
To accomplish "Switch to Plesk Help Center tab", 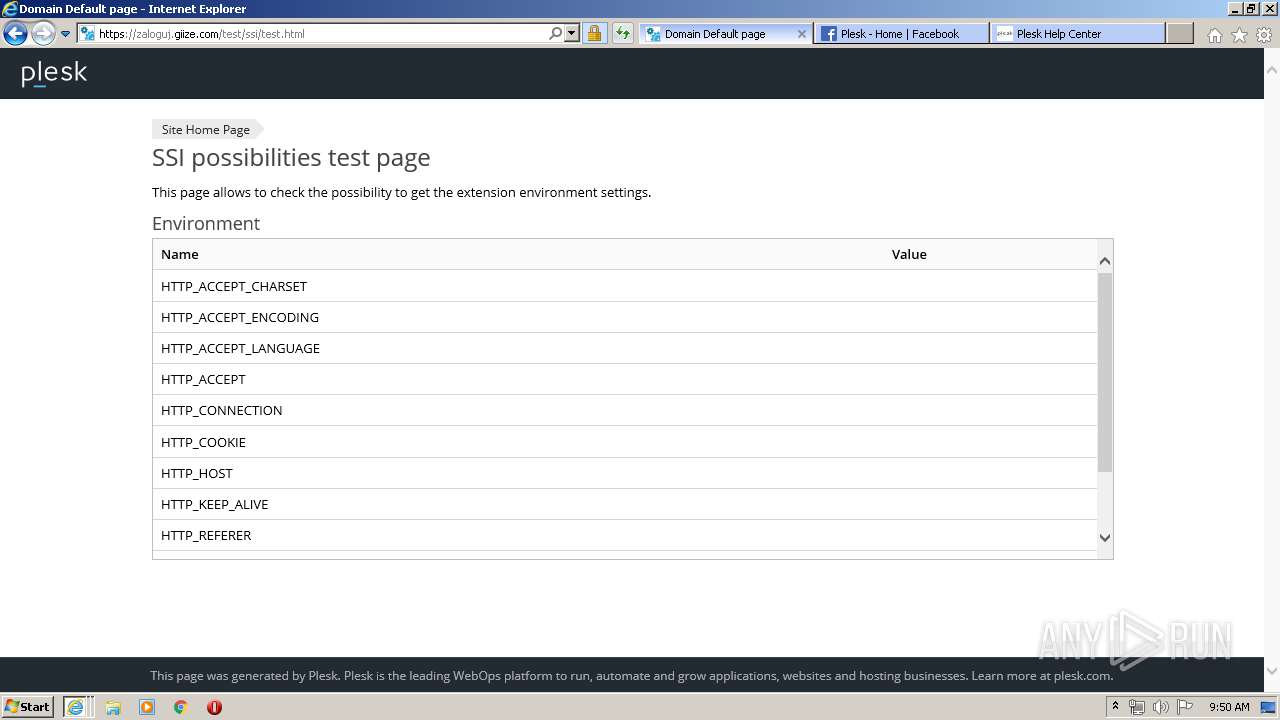I will tap(1077, 33).
